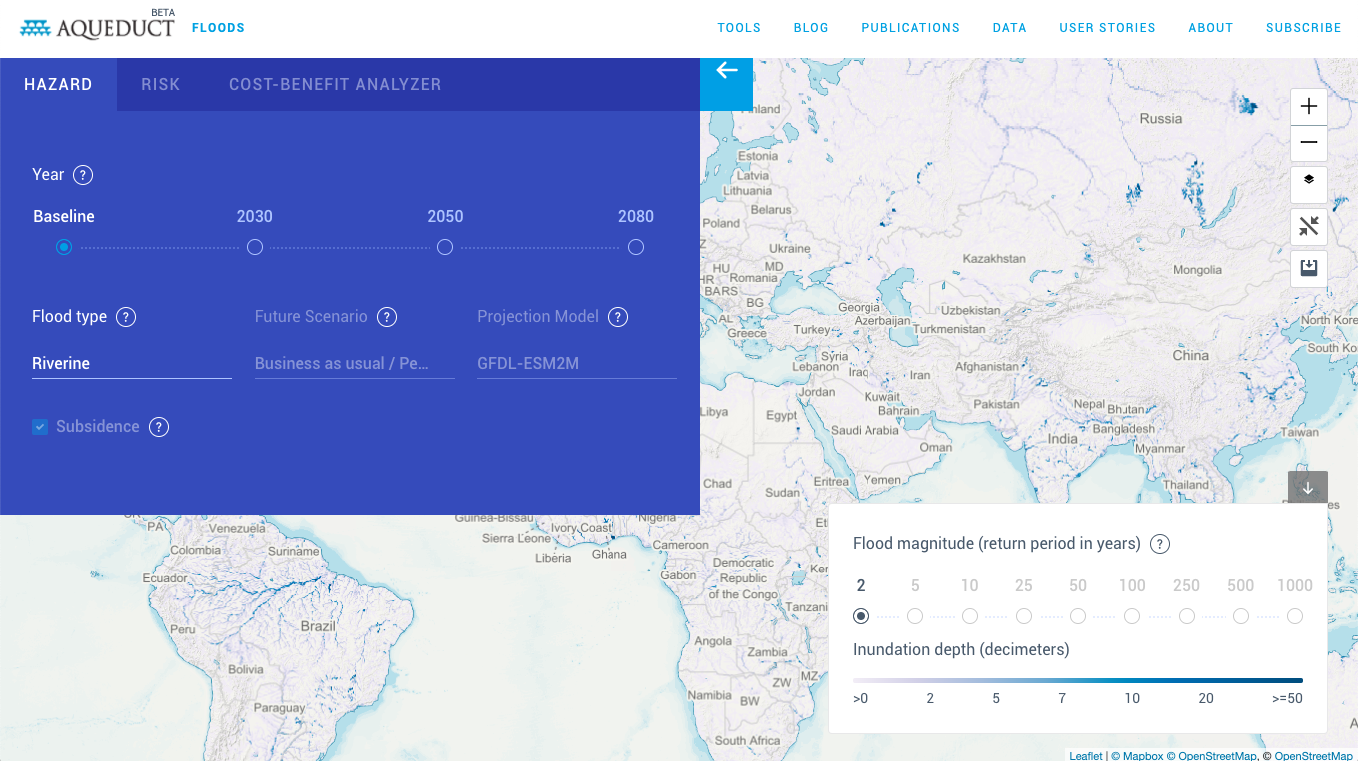The image size is (1358, 761).
Task: Open the GFDL-ESM2M projection model dropdown
Action: 577,364
